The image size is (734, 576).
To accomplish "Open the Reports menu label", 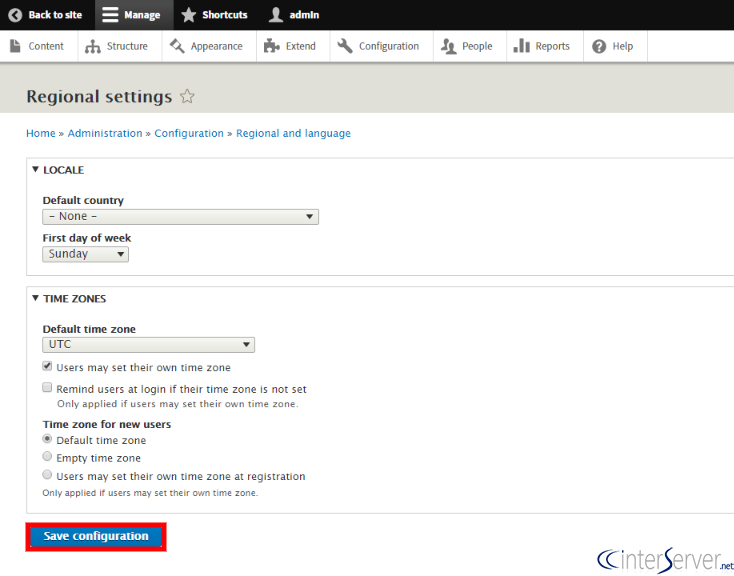I will point(552,46).
